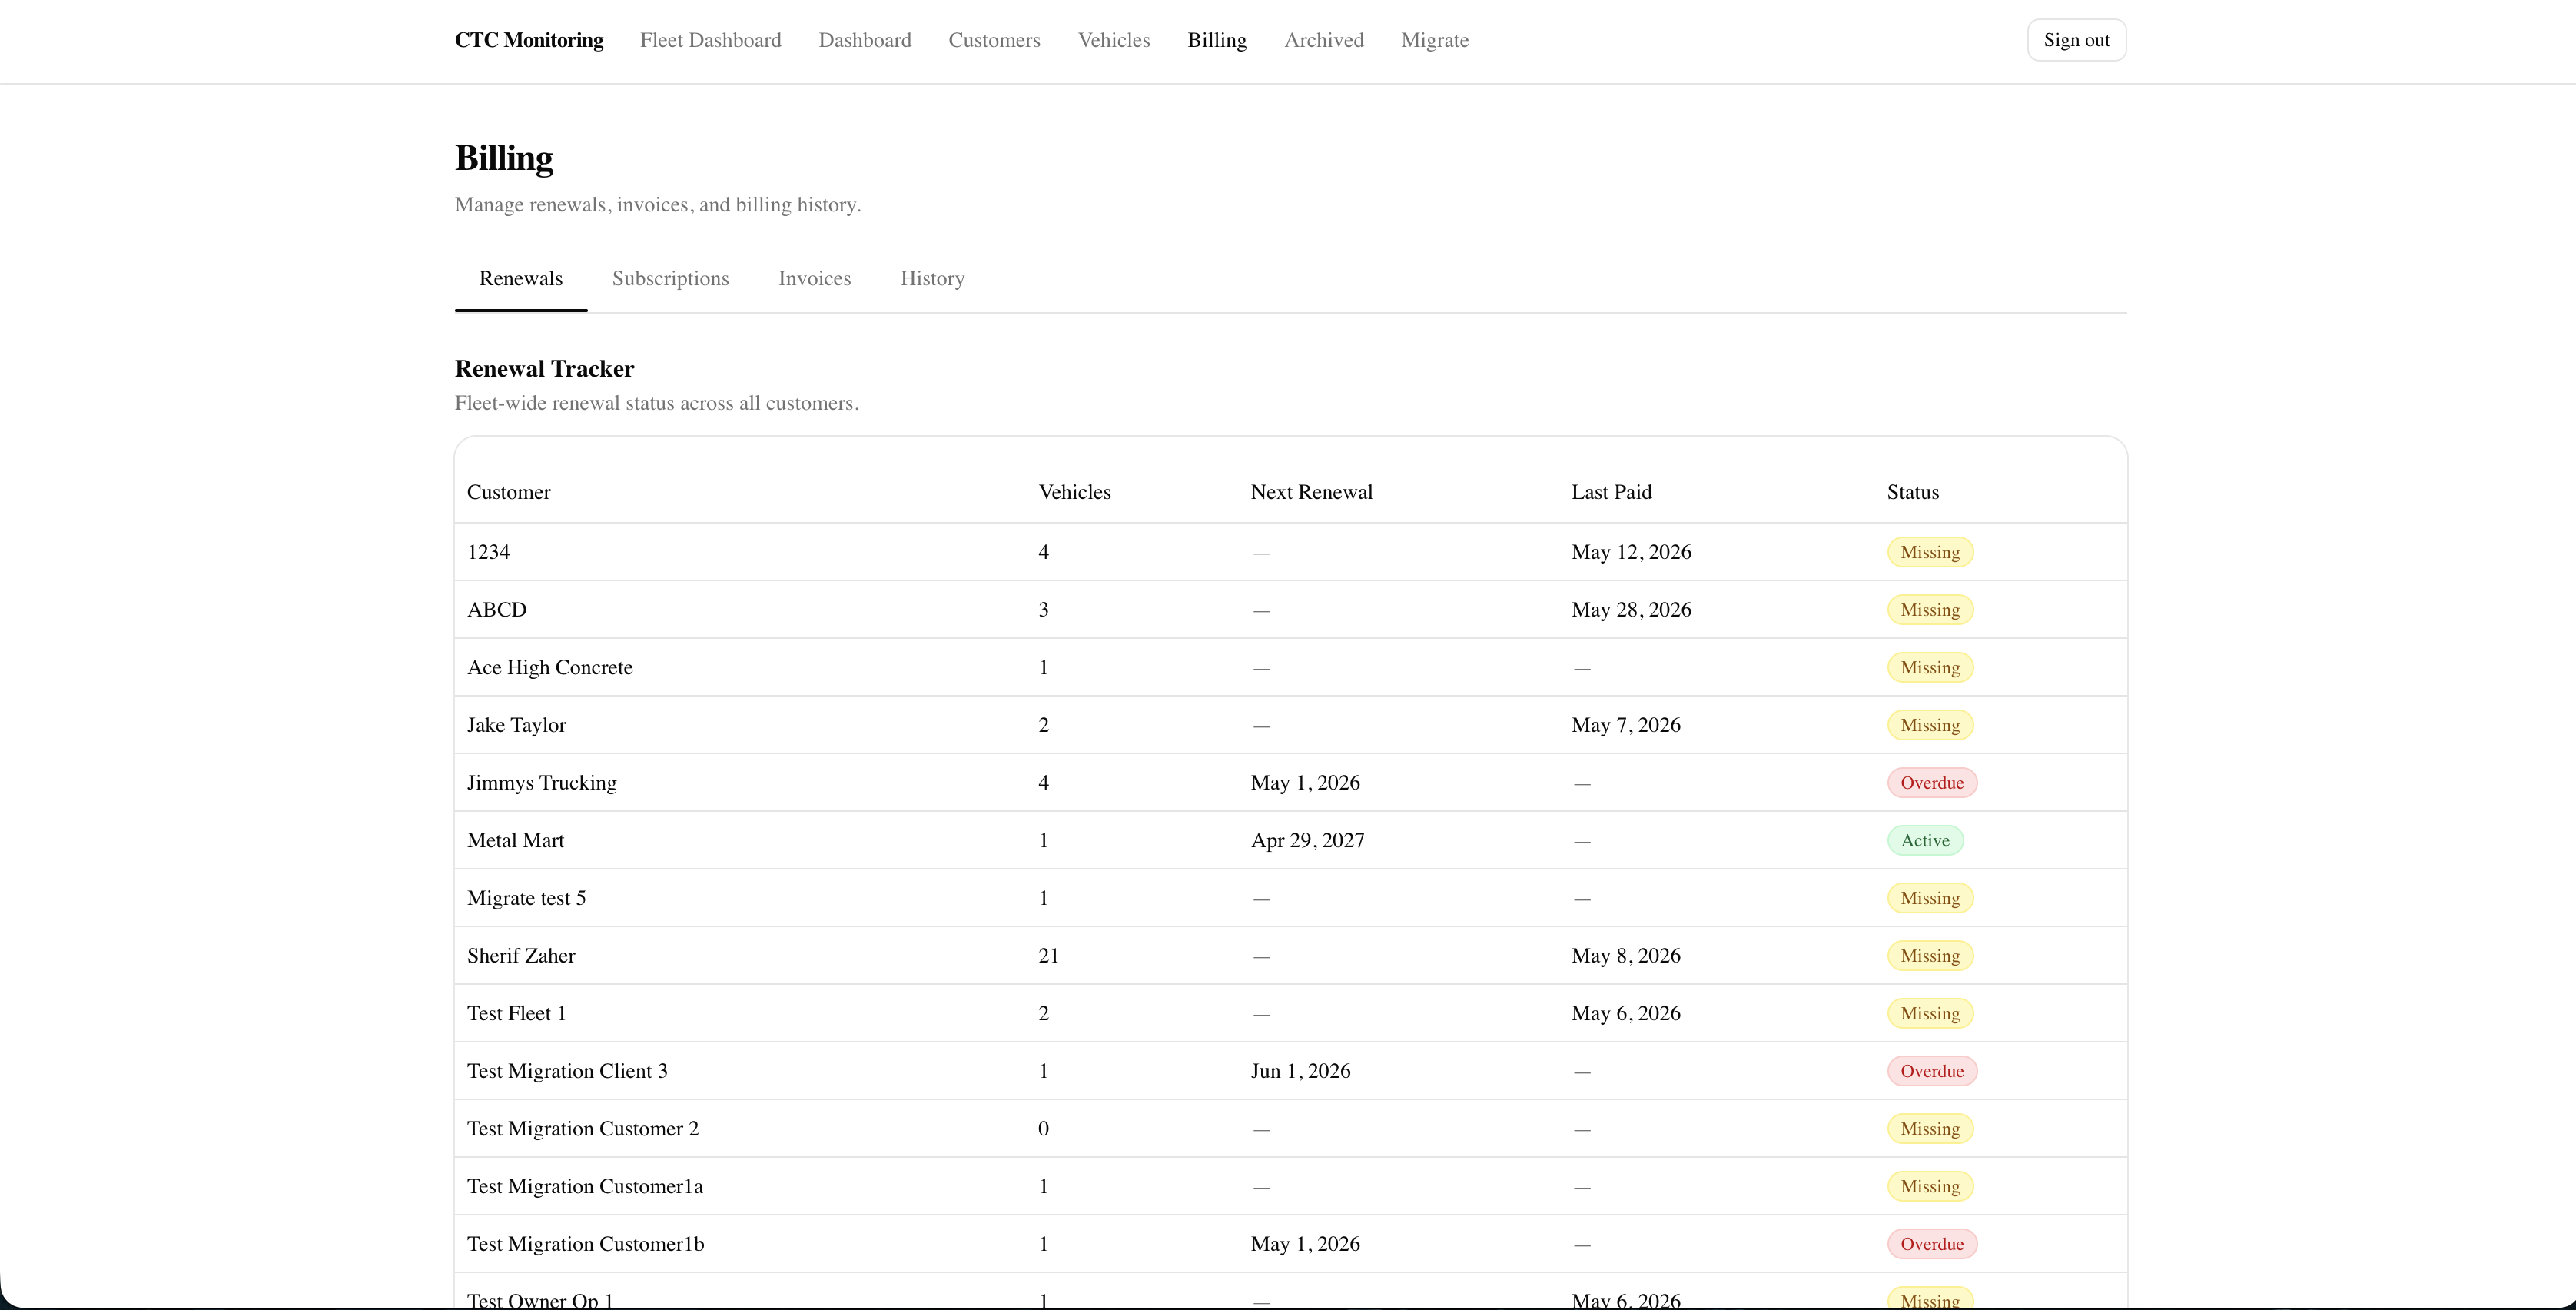The height and width of the screenshot is (1310, 2576).
Task: Click Test Migration Customer 2 name
Action: click(x=583, y=1128)
